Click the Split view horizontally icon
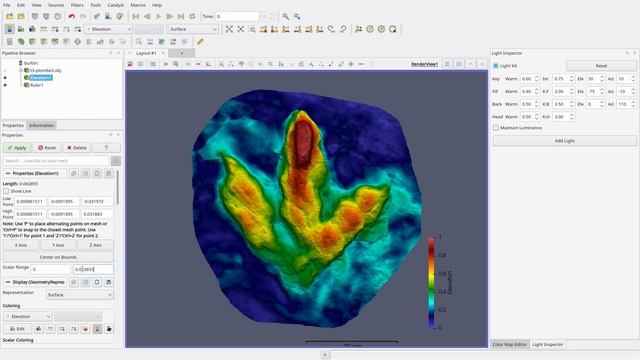 coord(448,64)
